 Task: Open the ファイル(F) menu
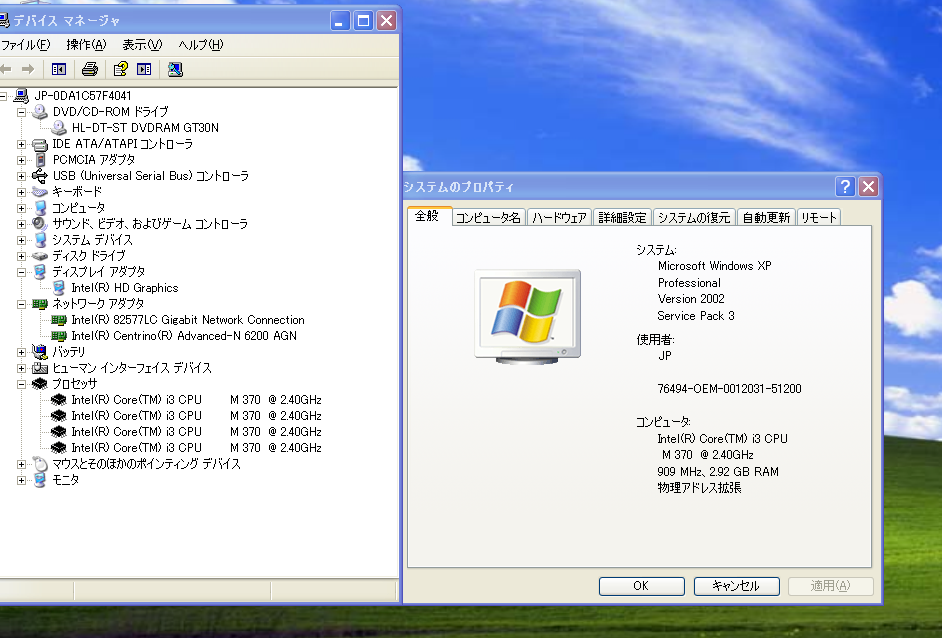click(x=25, y=45)
